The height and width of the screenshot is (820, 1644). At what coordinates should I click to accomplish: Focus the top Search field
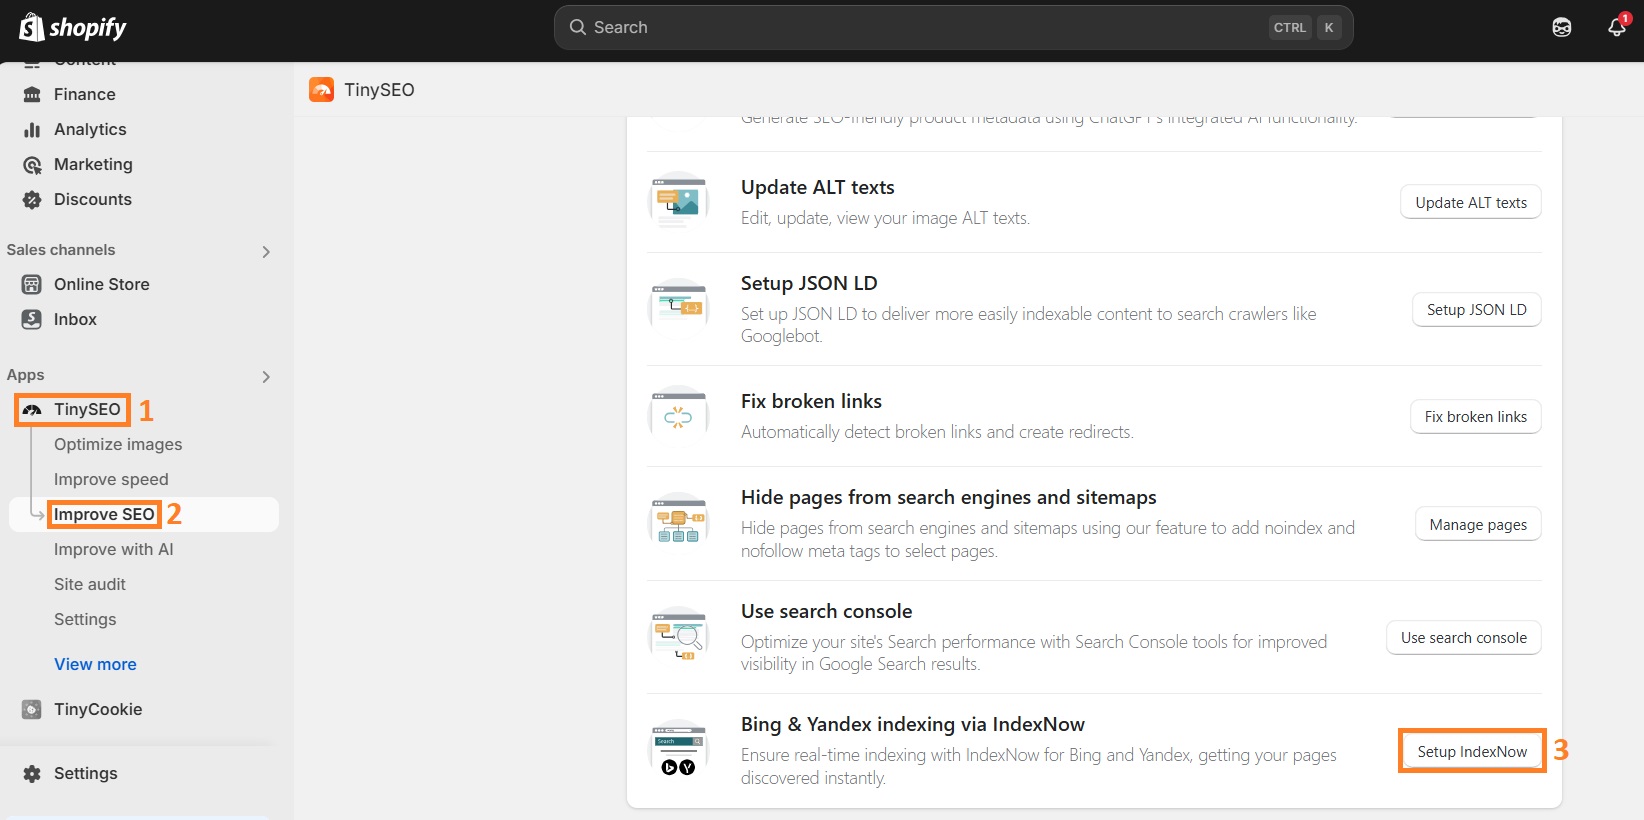pos(953,27)
